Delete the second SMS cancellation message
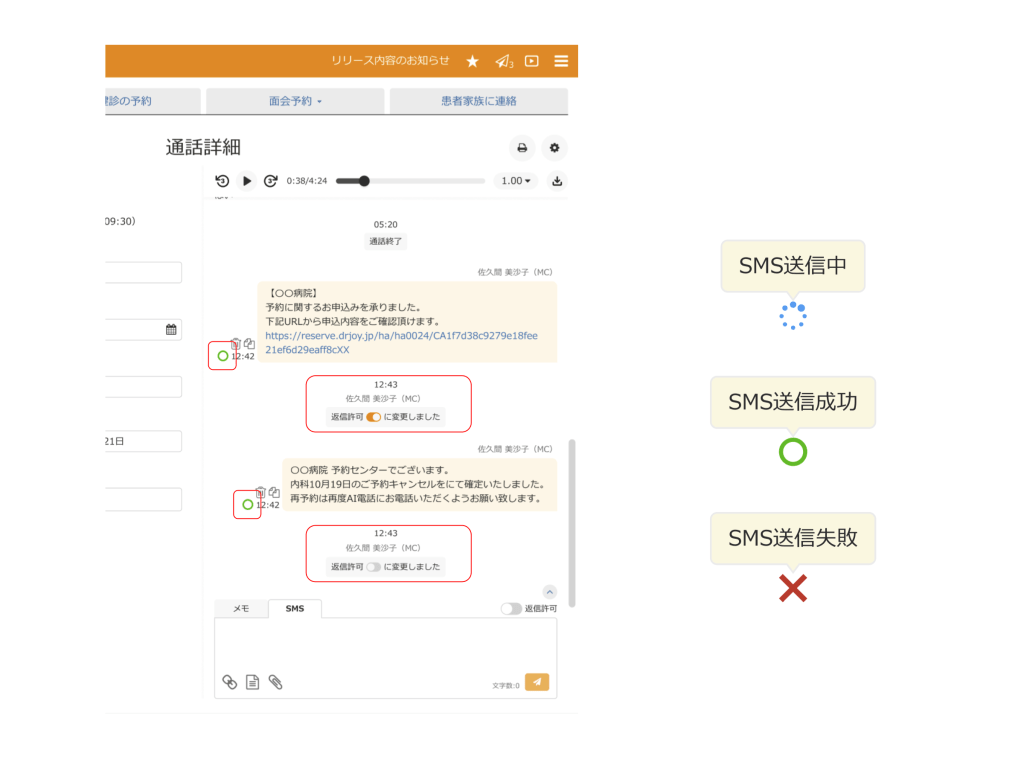Screen dimensions: 1024x768 click(x=261, y=492)
